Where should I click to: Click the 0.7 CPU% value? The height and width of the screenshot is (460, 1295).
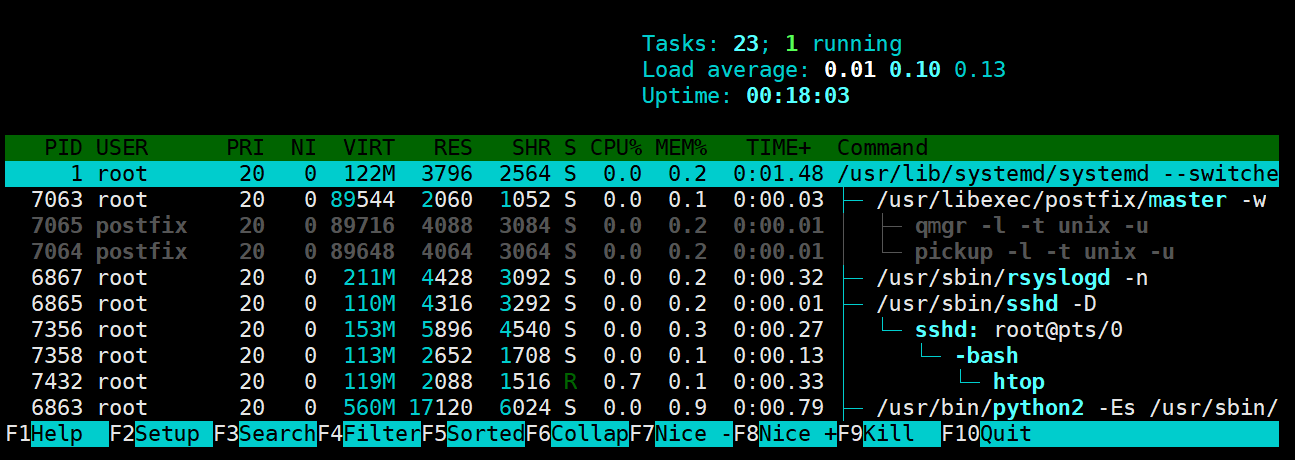pos(622,382)
